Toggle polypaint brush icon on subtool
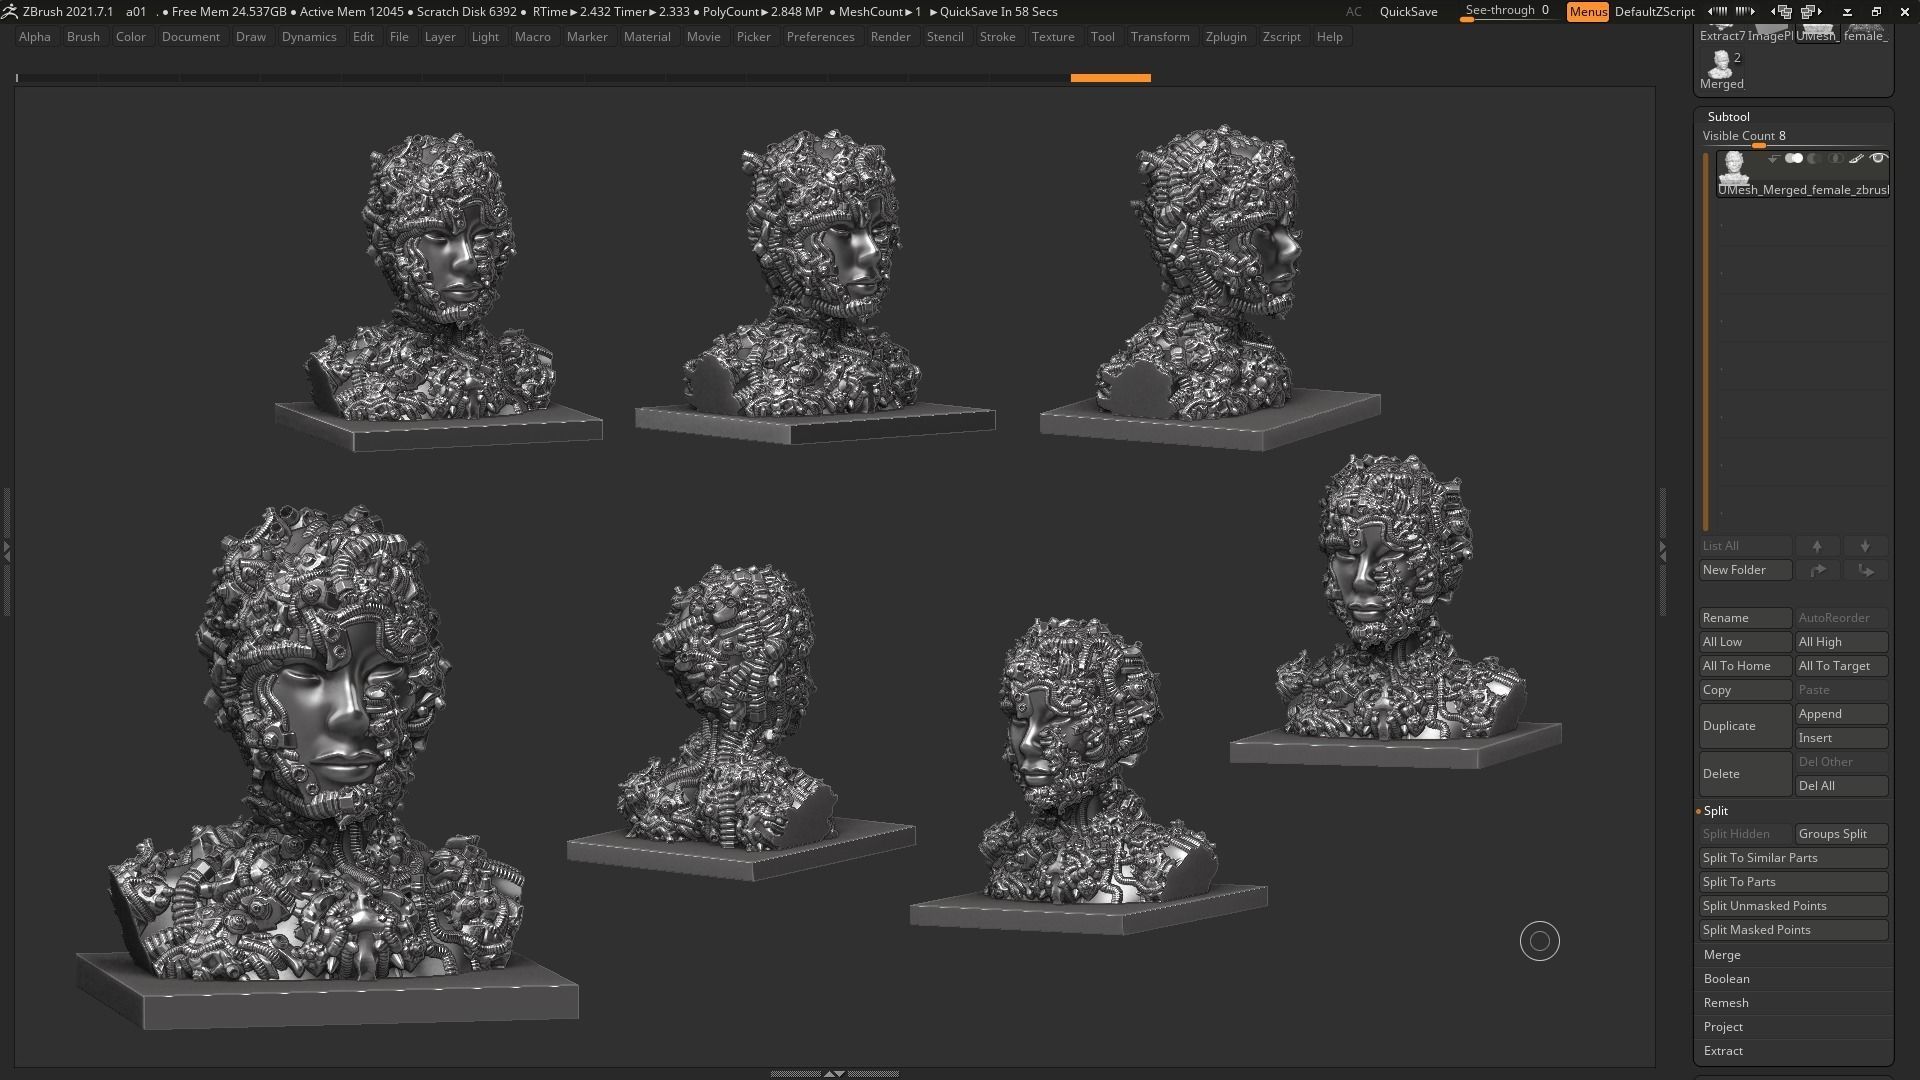The image size is (1920, 1080). (1856, 158)
